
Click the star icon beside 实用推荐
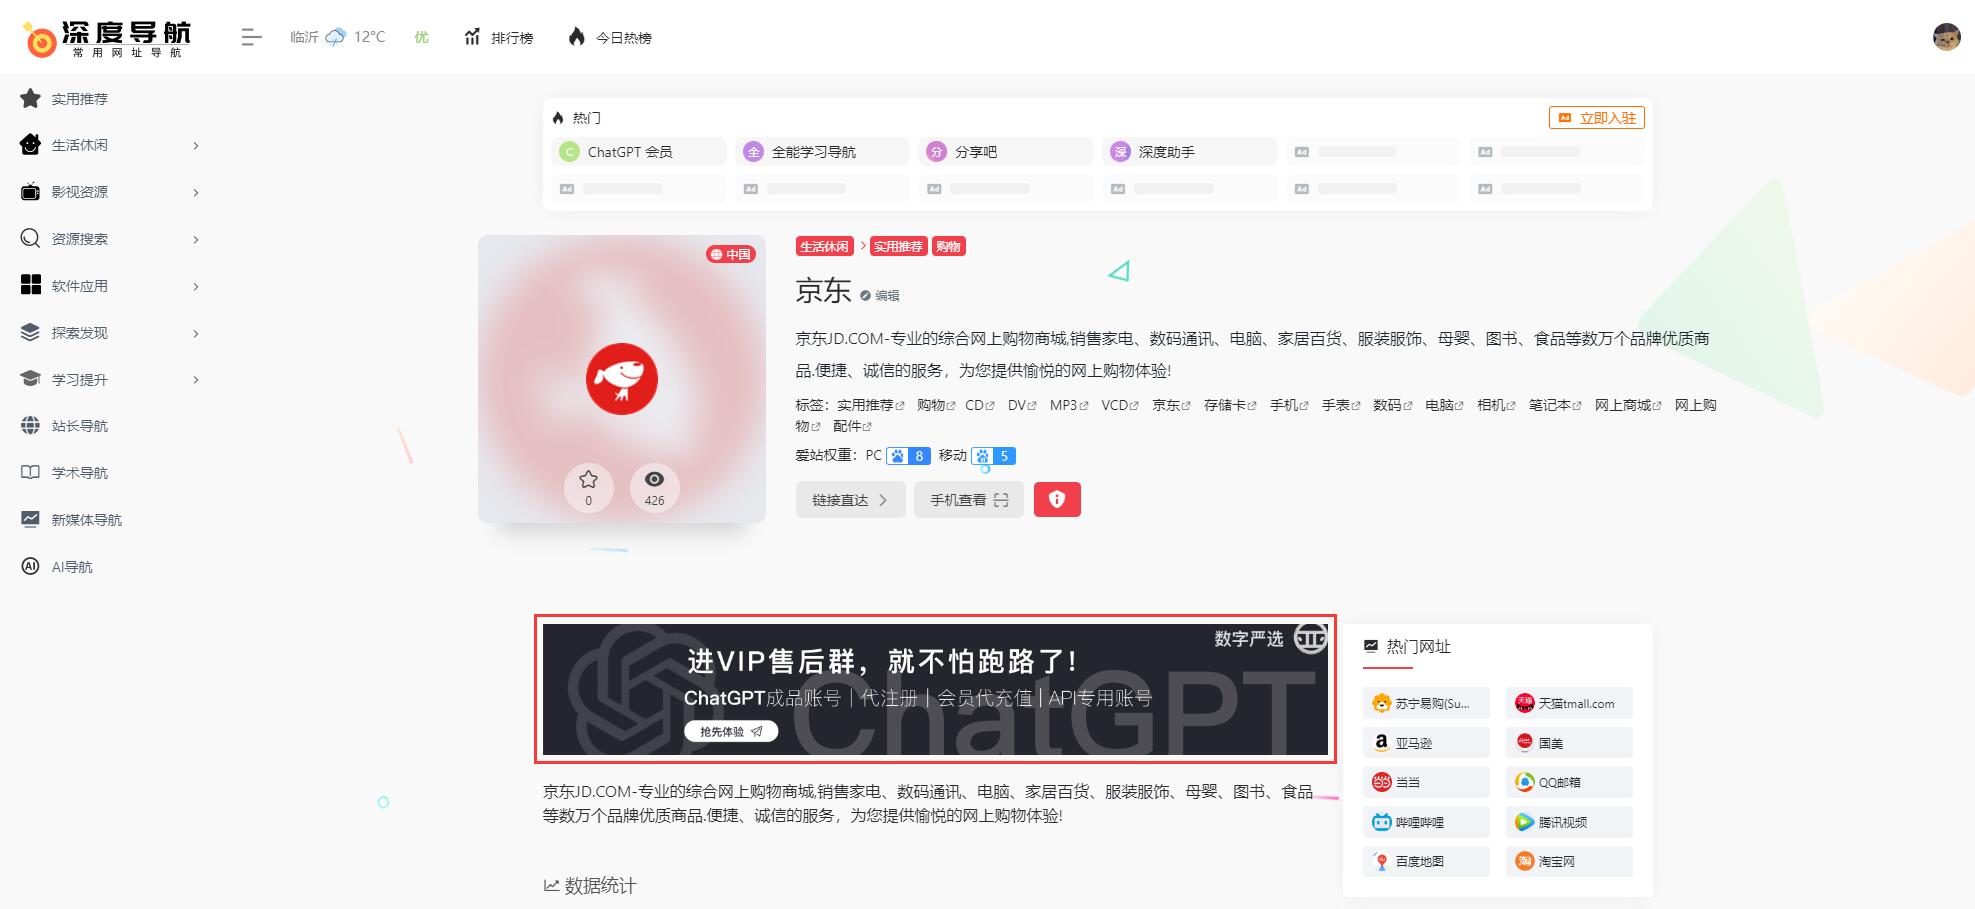(30, 98)
